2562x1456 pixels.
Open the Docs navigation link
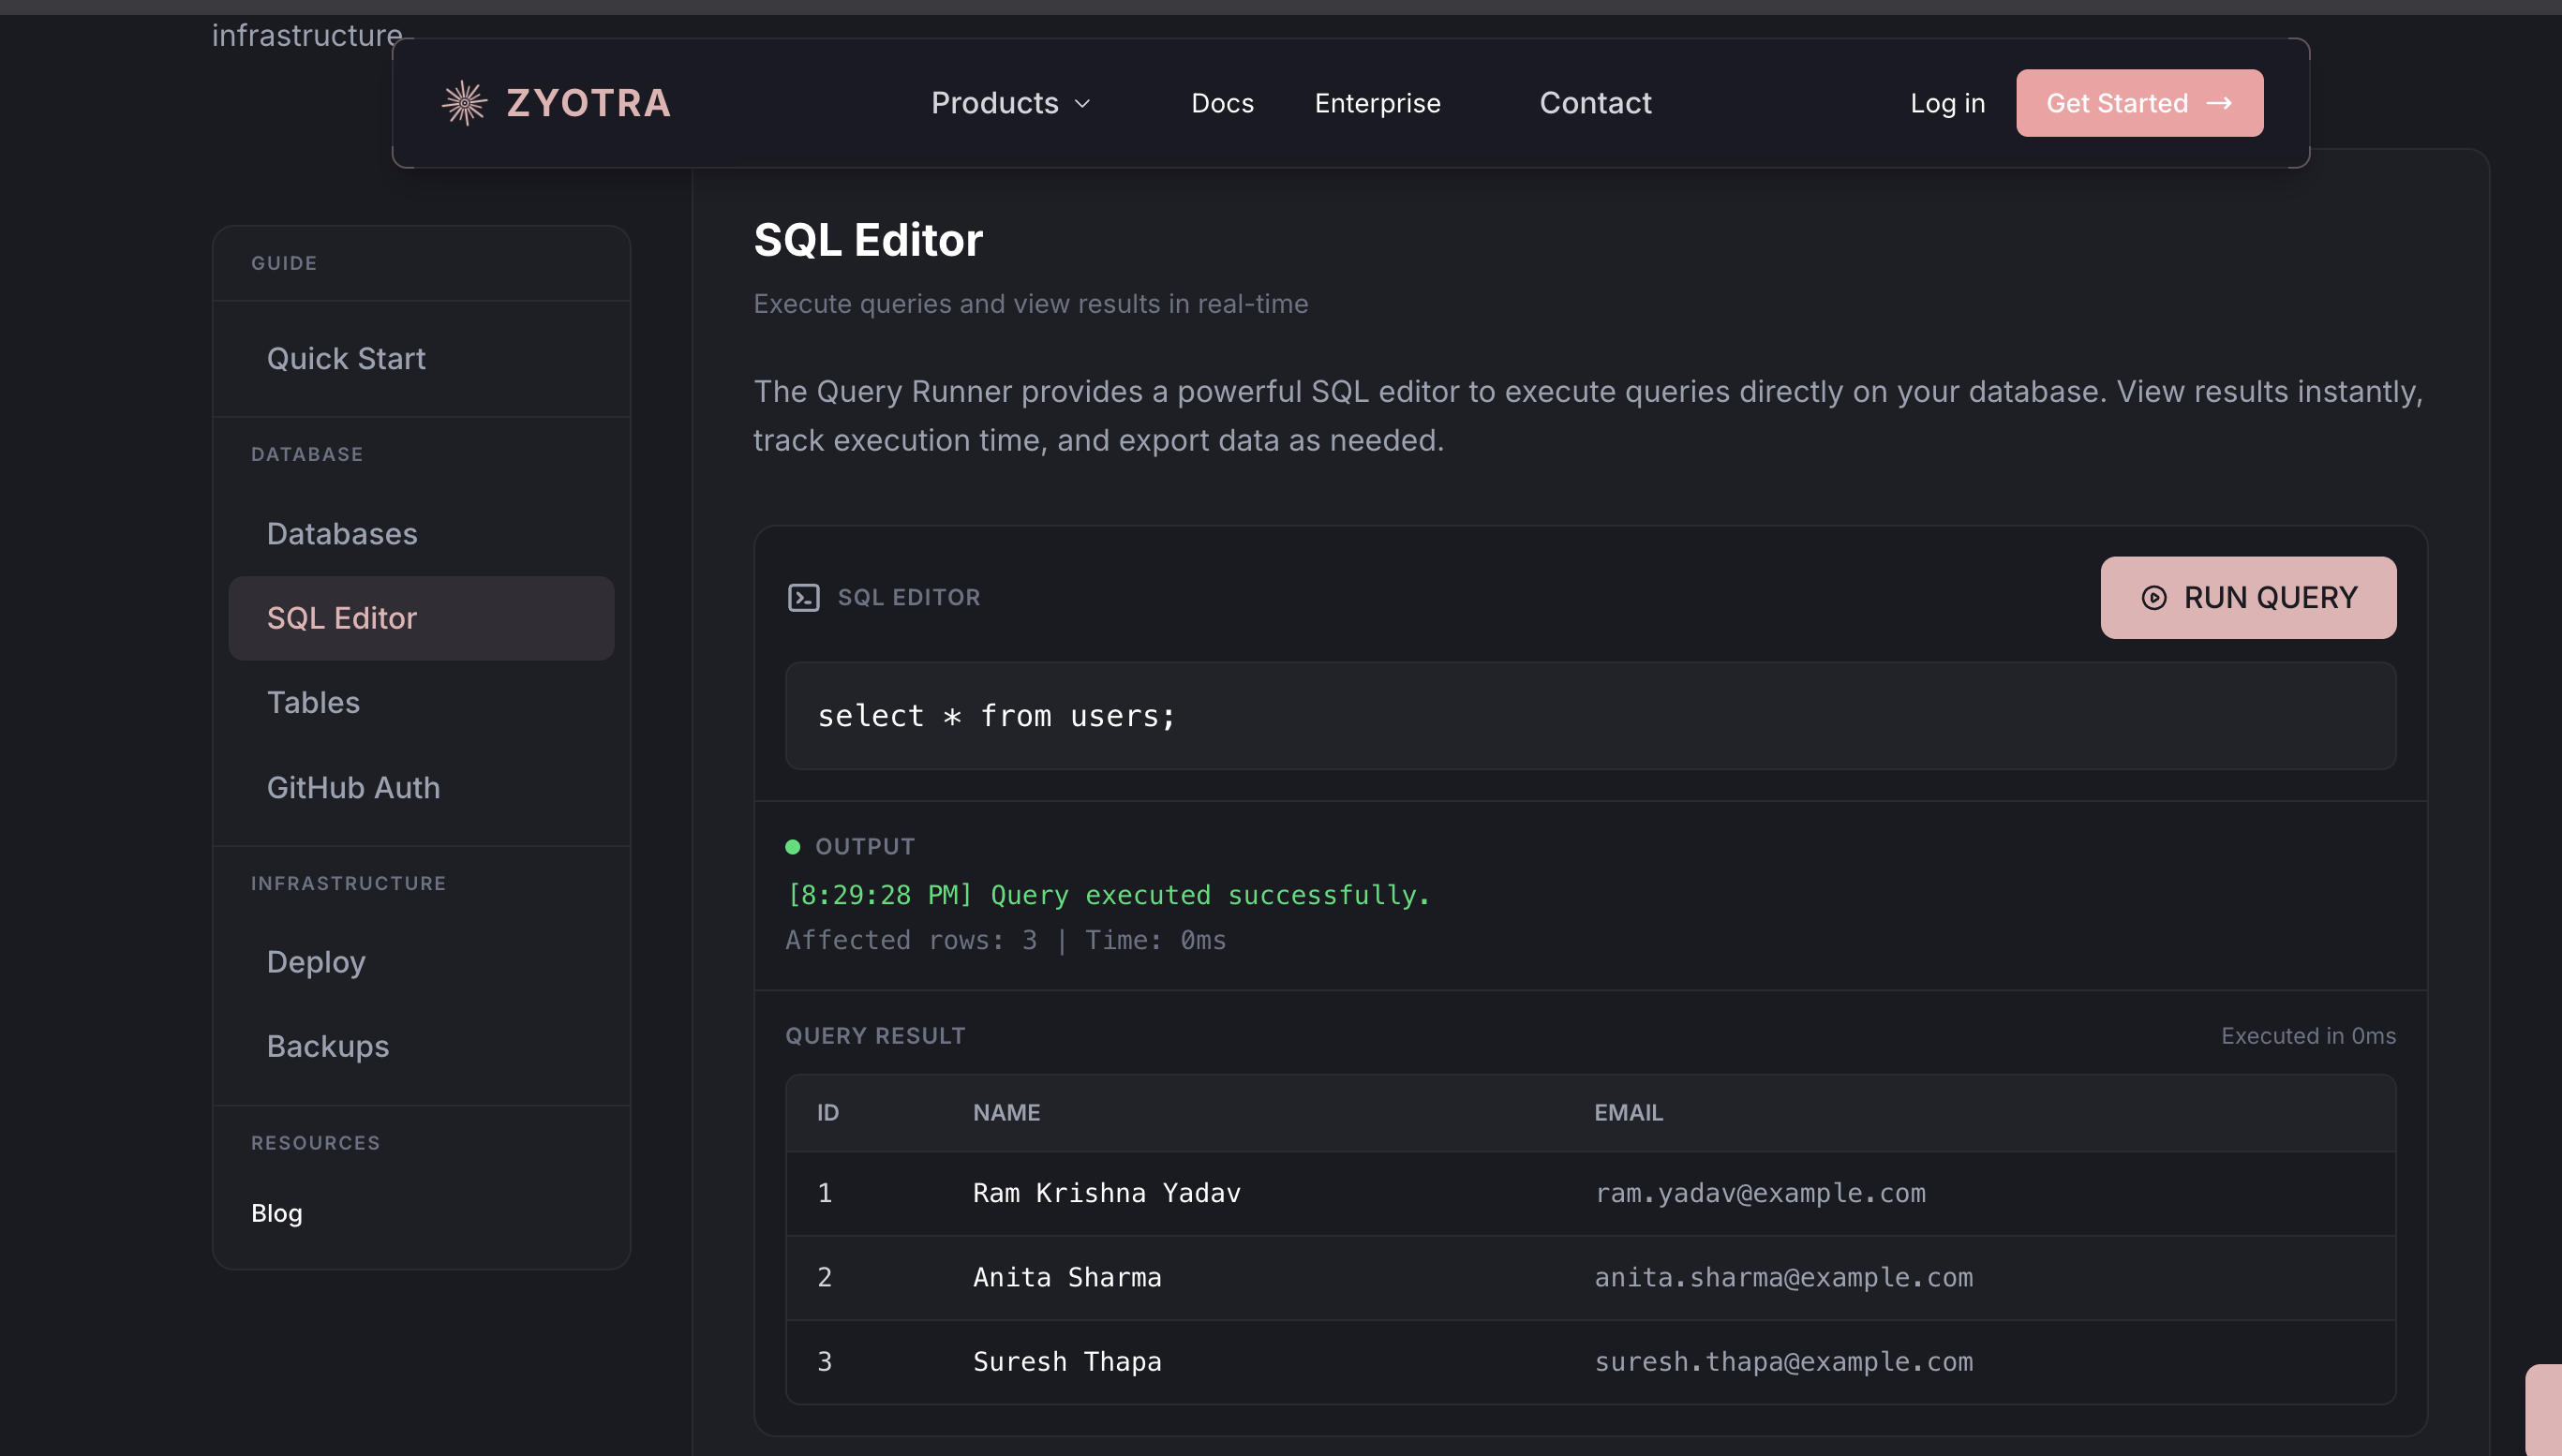[1221, 103]
